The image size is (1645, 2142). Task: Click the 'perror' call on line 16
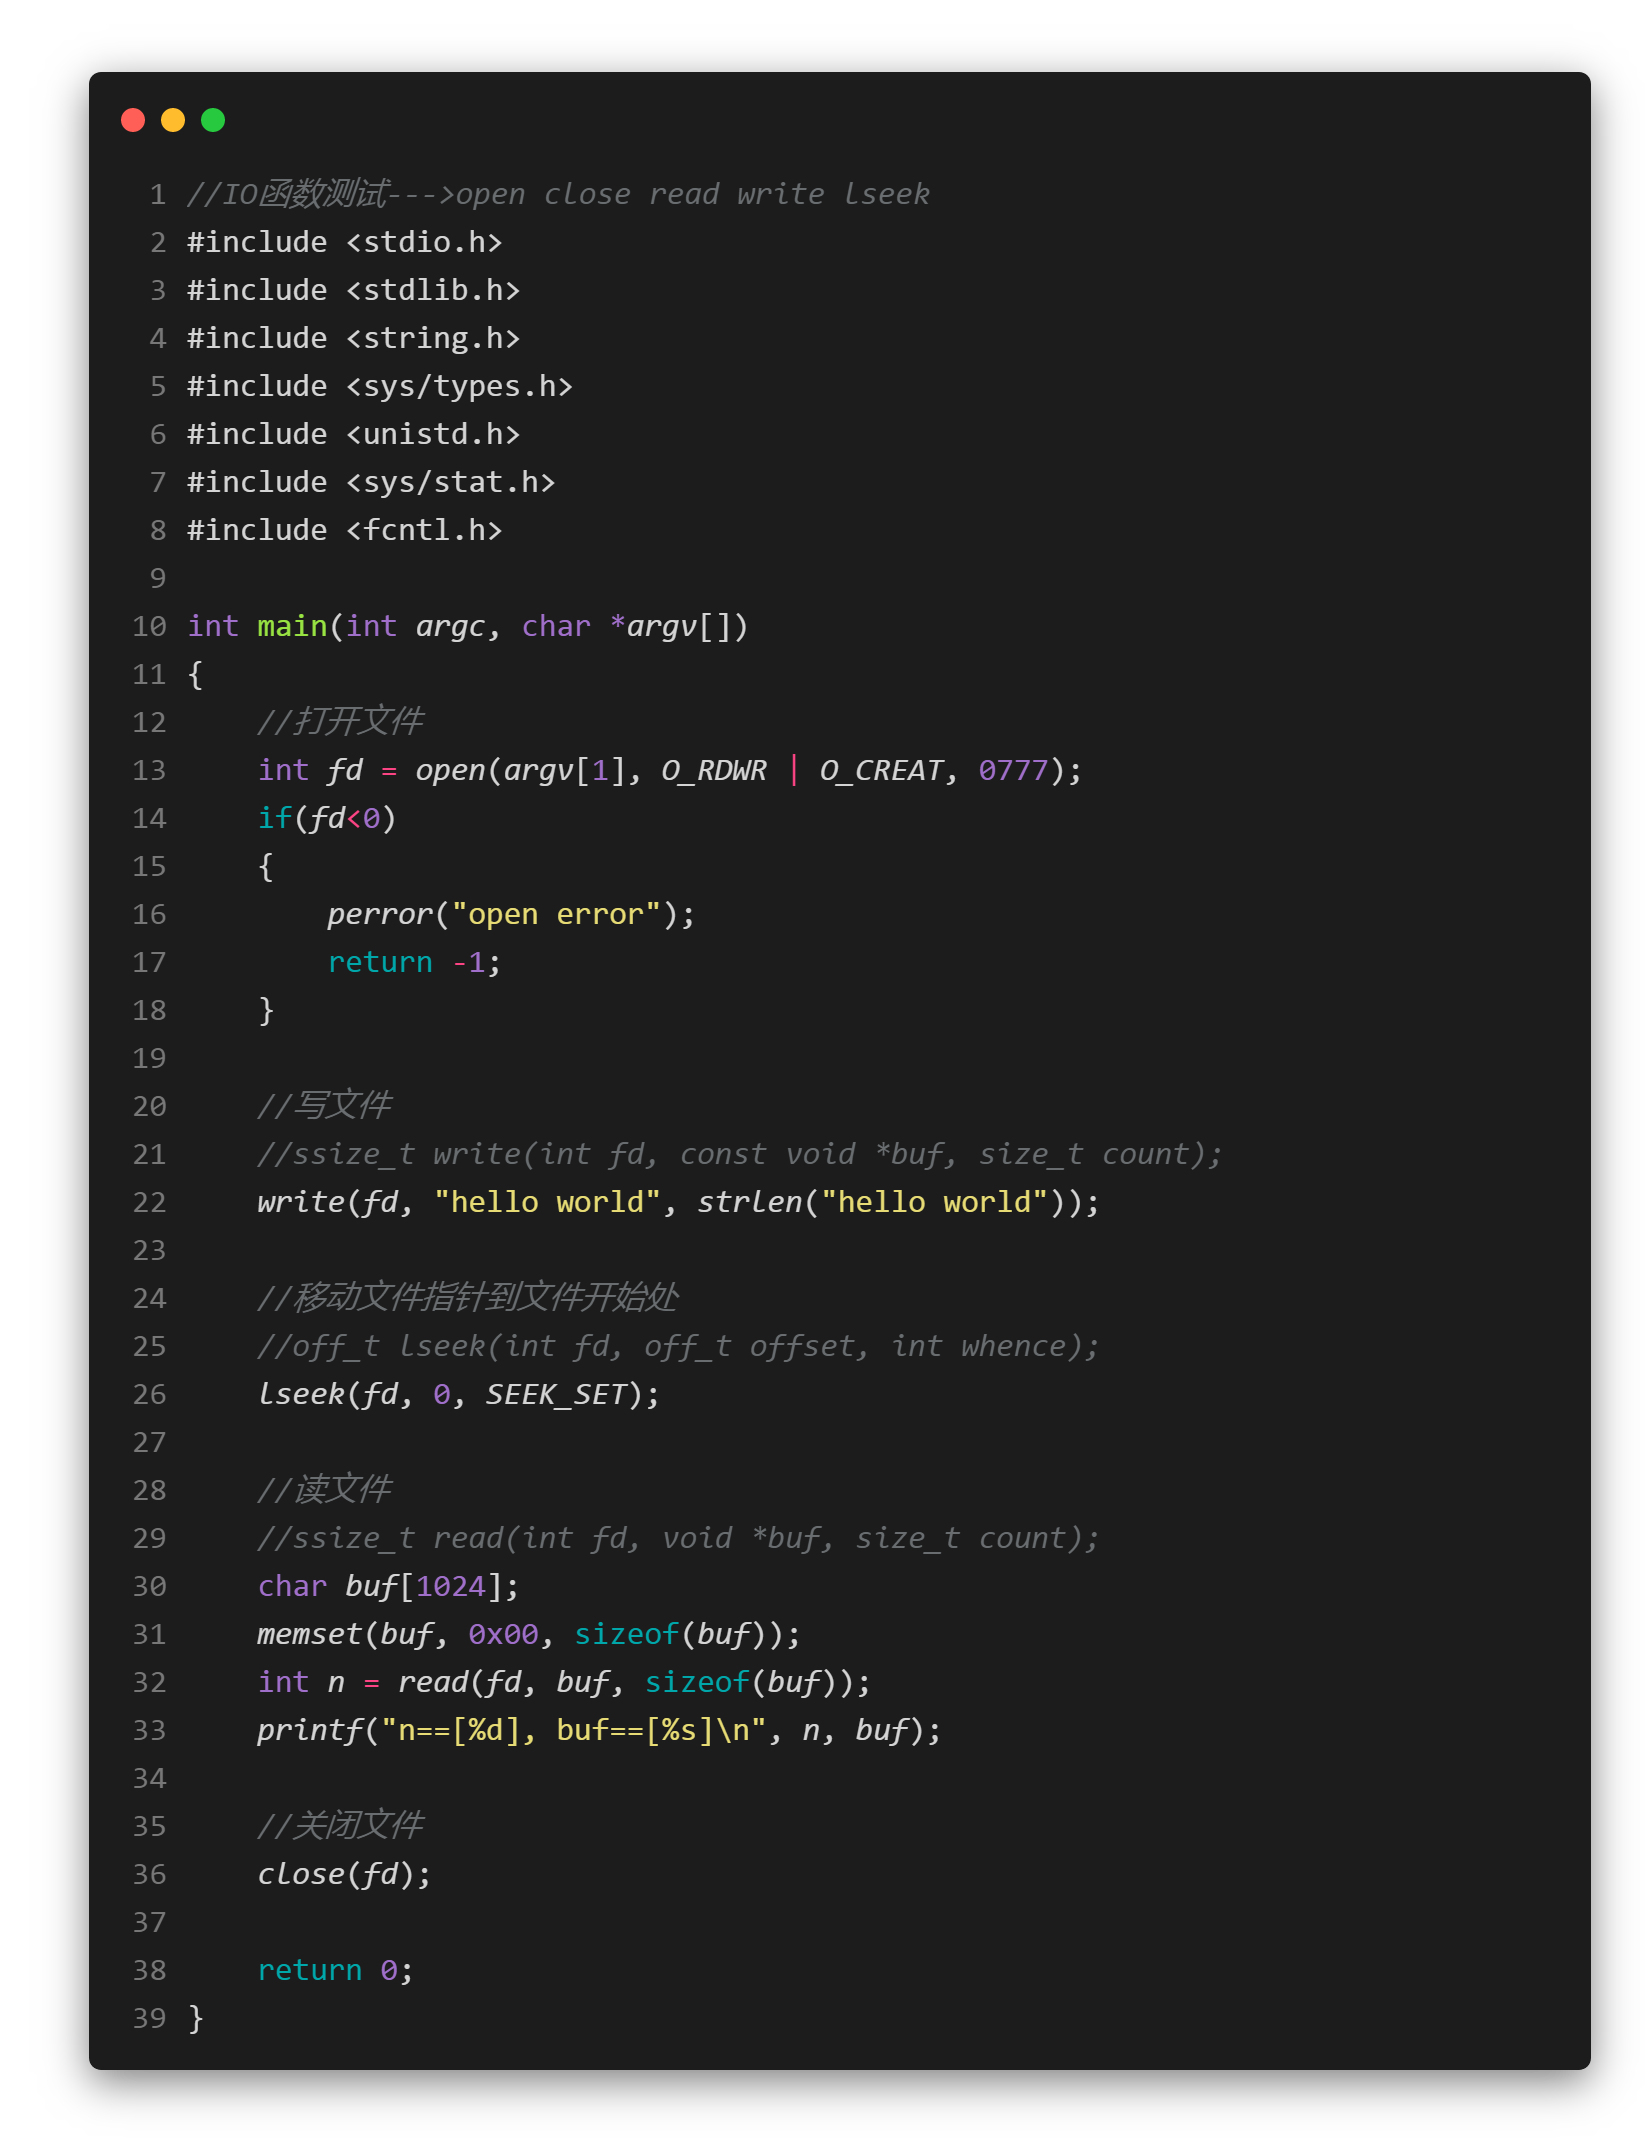[380, 914]
